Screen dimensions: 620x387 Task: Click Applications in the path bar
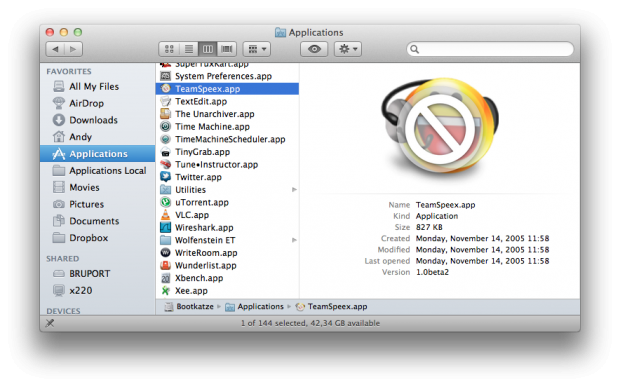click(x=255, y=306)
